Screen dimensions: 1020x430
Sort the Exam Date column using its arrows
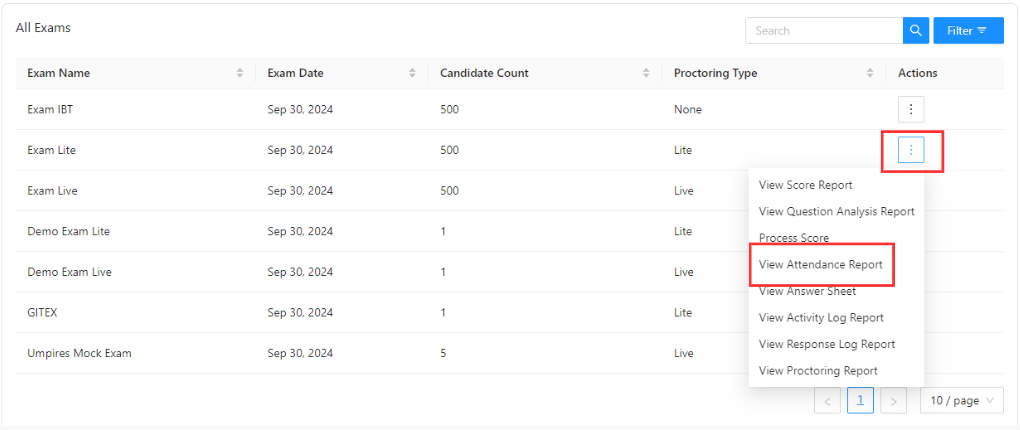412,73
